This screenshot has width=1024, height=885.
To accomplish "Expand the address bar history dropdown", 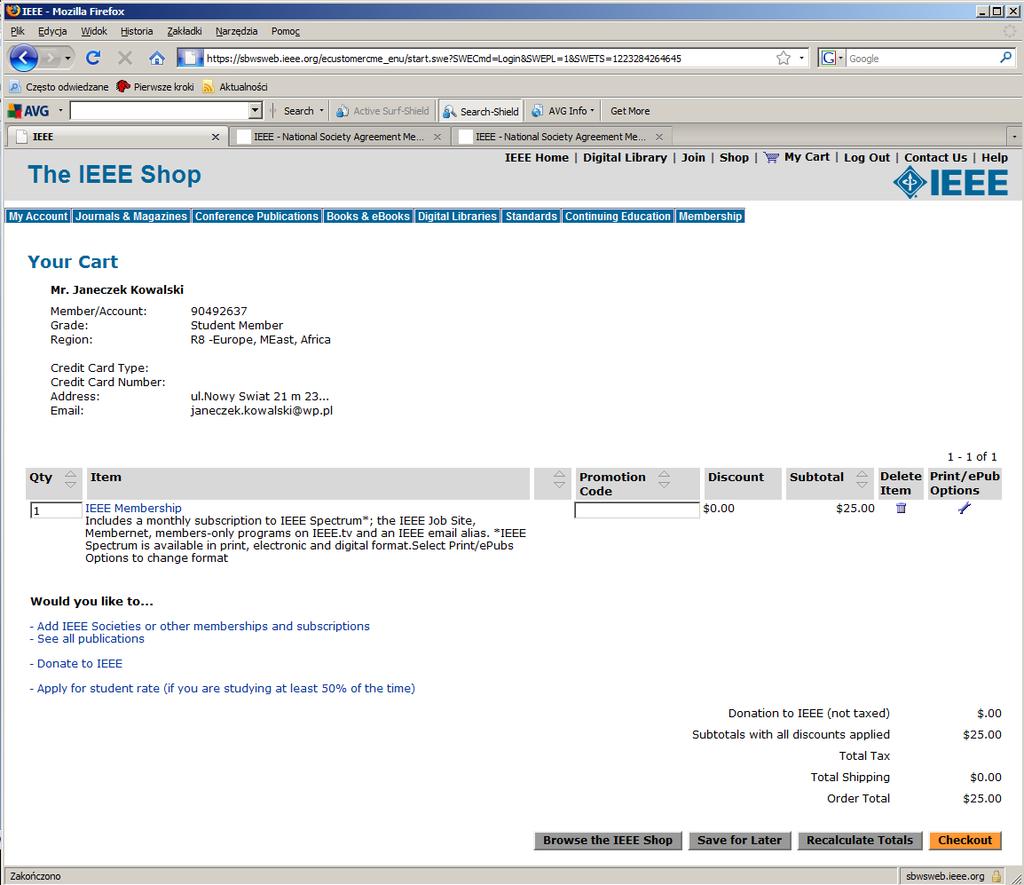I will click(801, 58).
